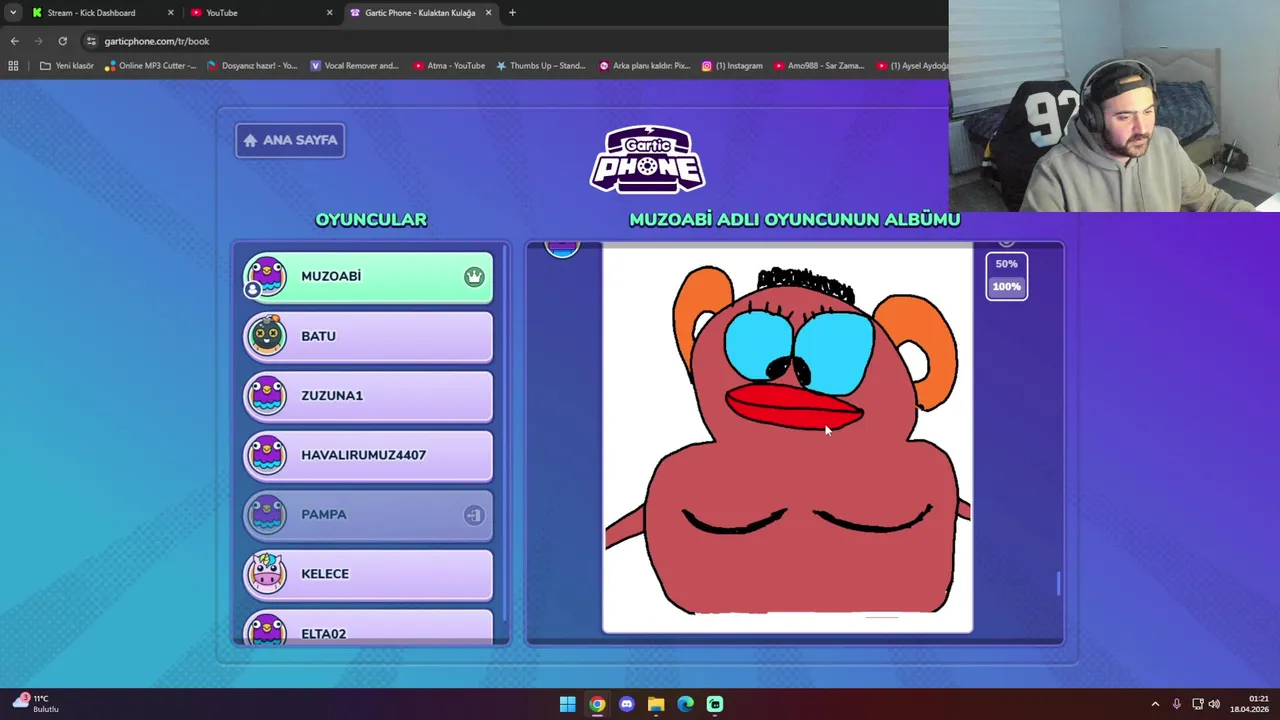
Task: Open File Explorer from taskbar
Action: (x=656, y=704)
